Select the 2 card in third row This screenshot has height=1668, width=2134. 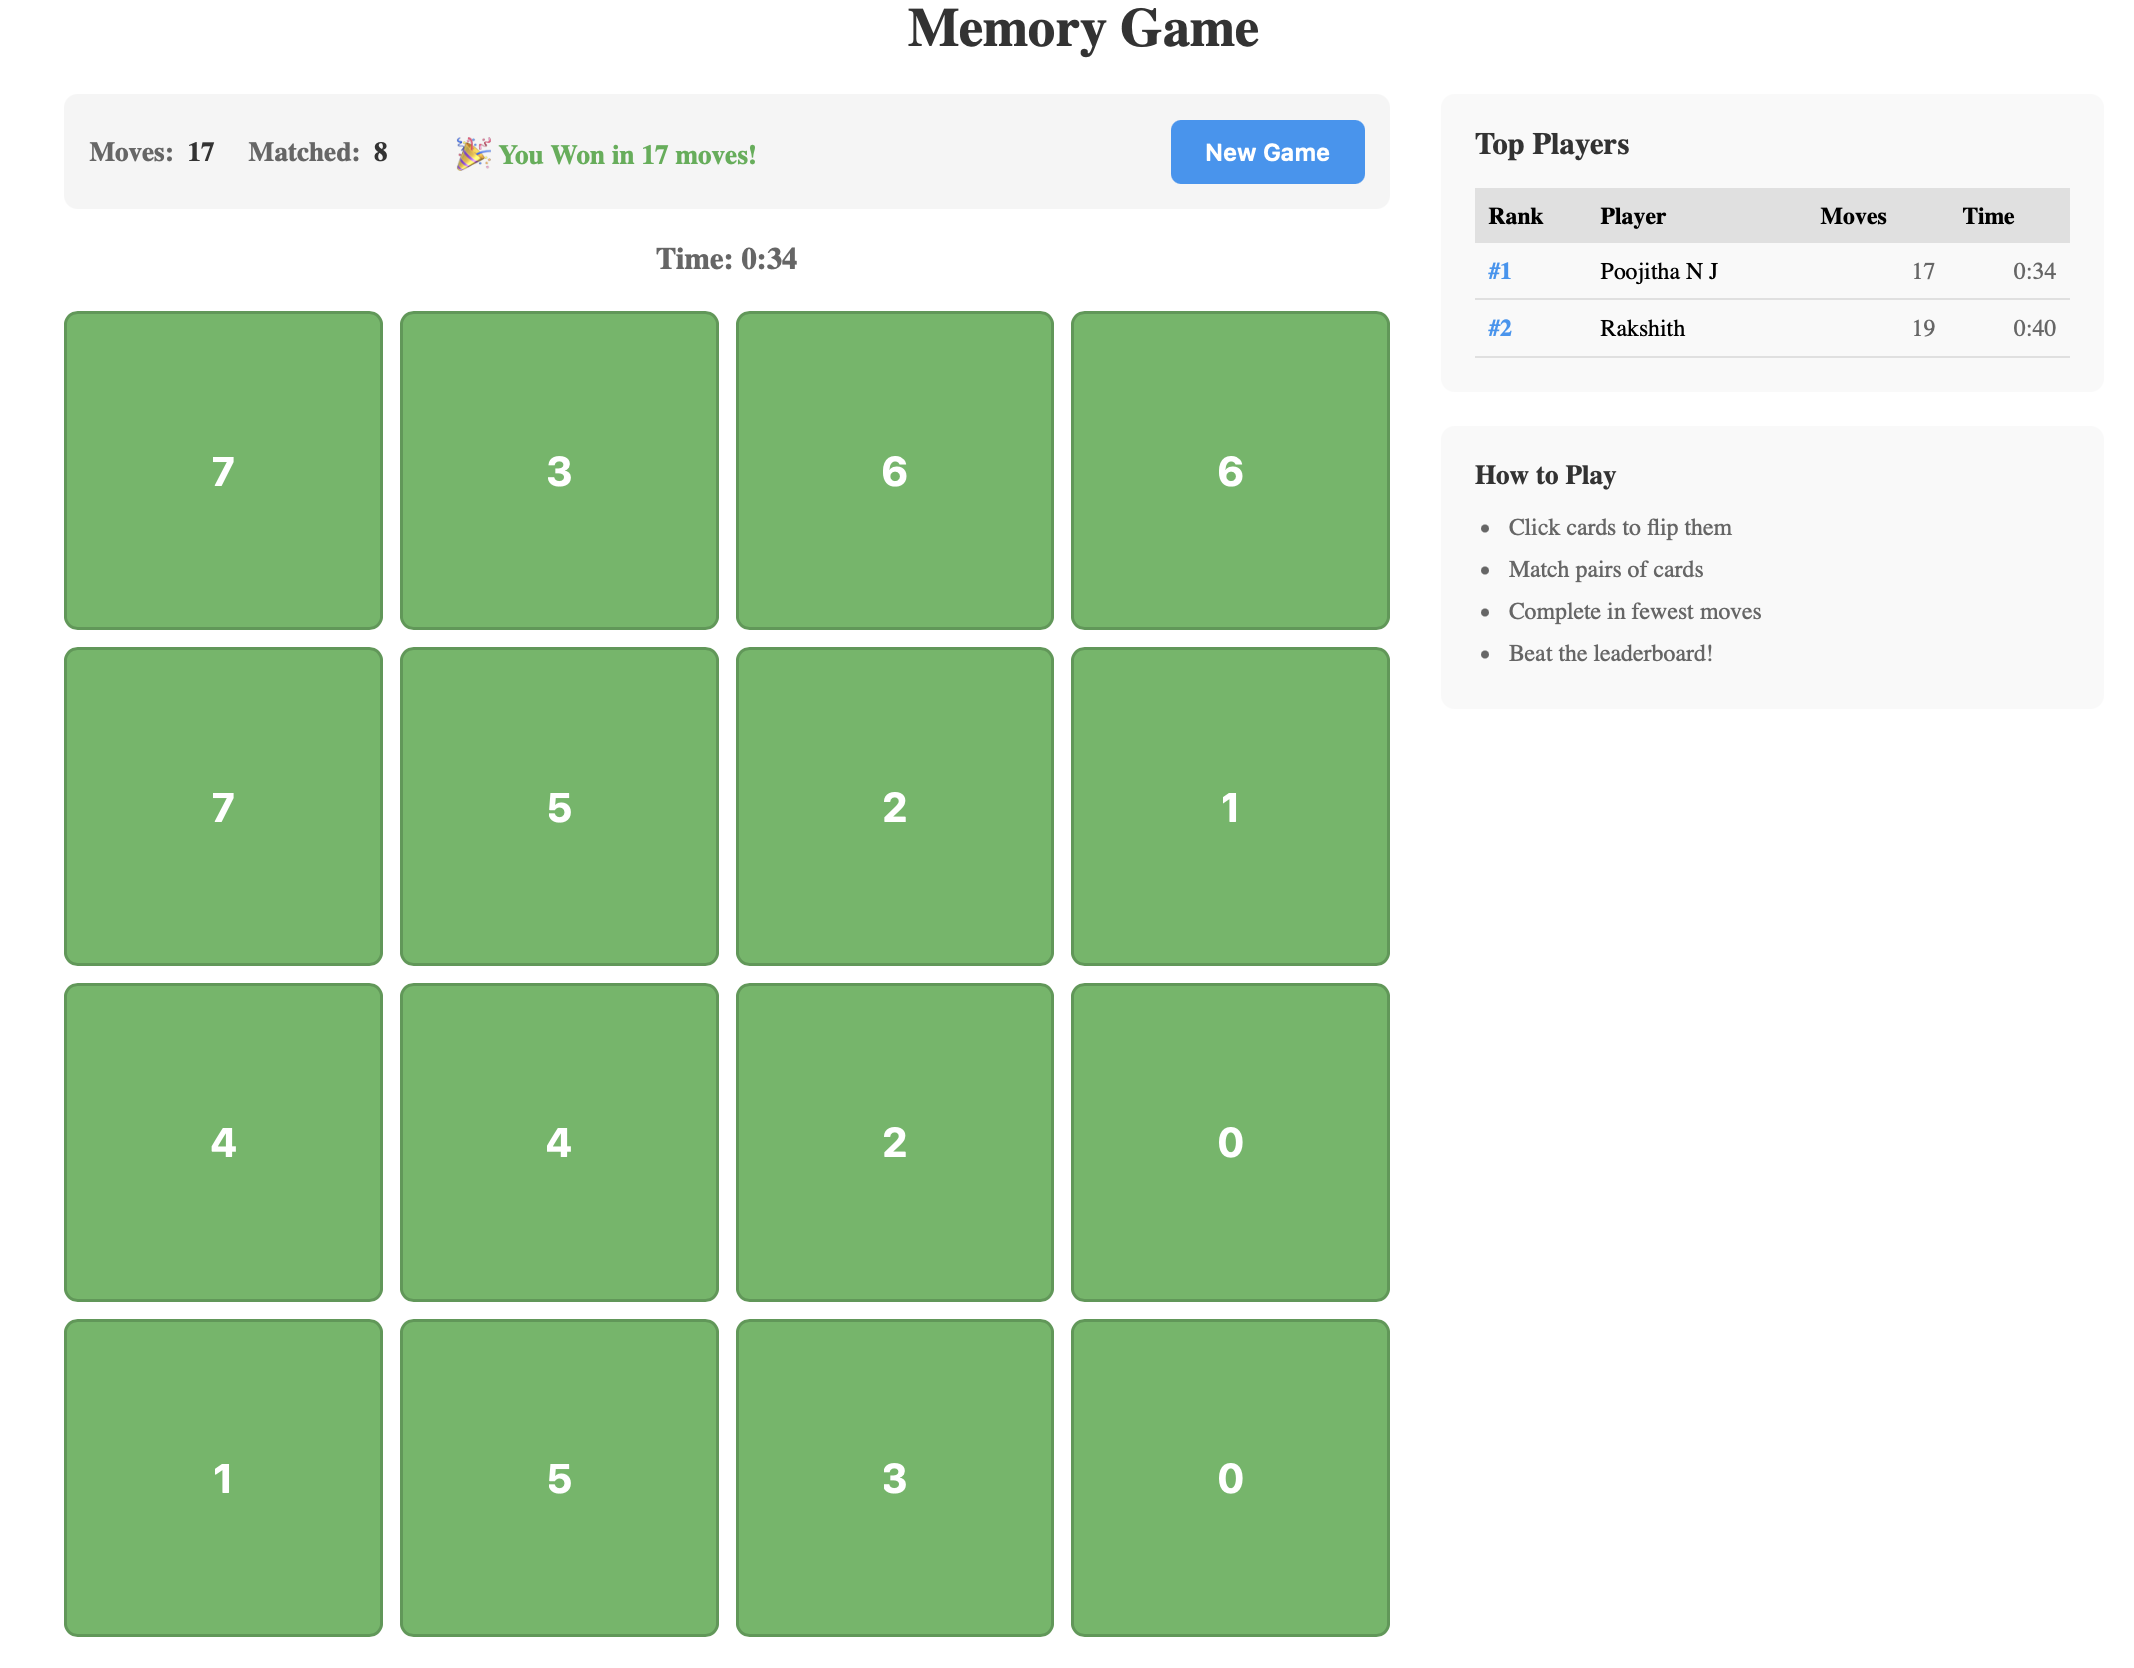coord(894,1142)
